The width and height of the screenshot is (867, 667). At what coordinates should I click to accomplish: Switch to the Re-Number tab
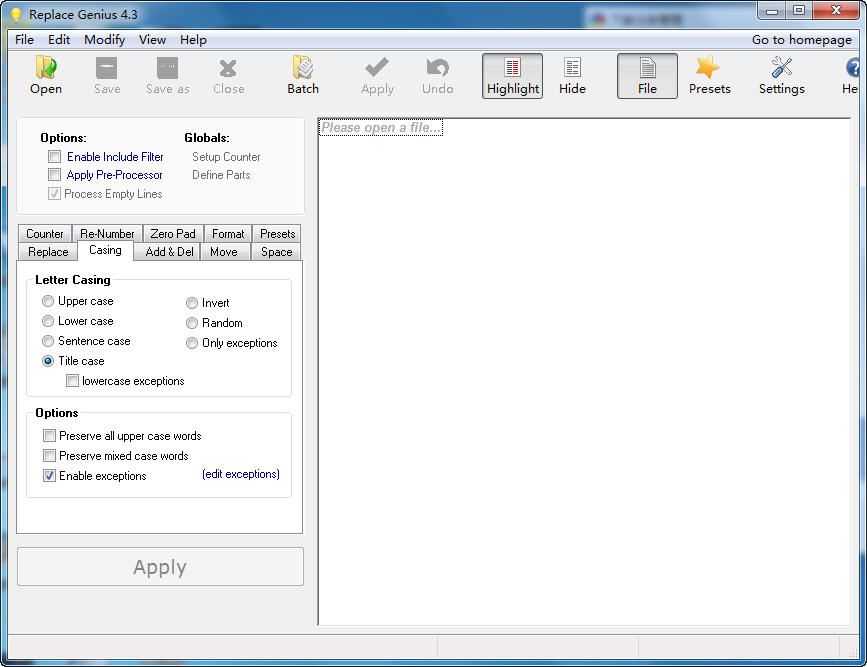tap(107, 234)
